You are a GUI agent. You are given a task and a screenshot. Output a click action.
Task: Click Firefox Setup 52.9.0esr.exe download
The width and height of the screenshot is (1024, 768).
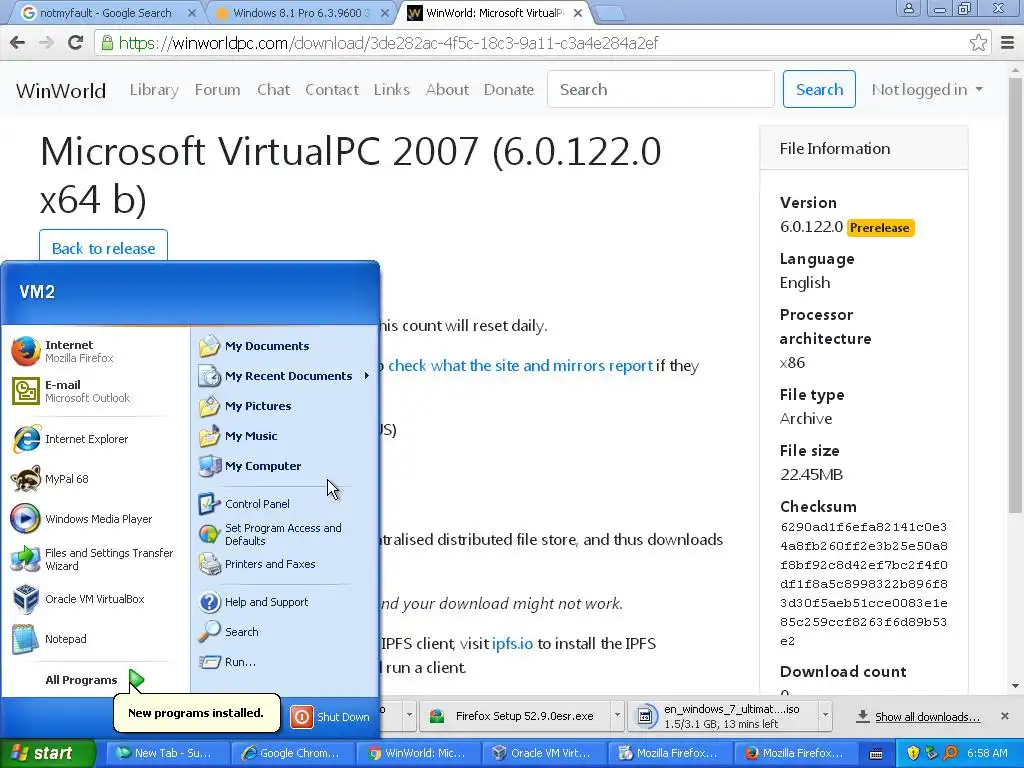(x=515, y=716)
